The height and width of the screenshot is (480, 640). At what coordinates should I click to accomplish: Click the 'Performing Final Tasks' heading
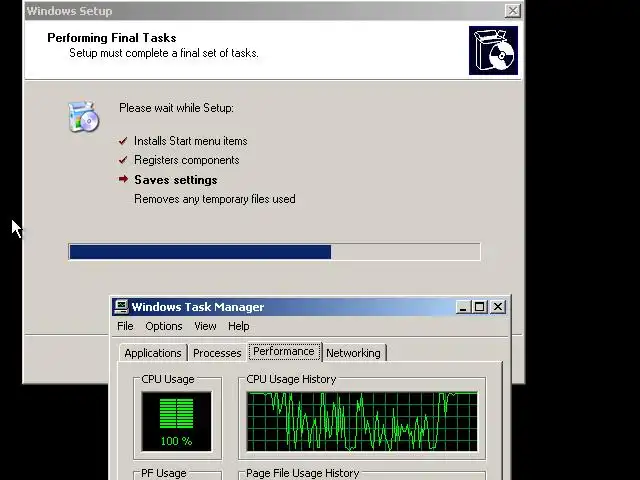click(112, 38)
